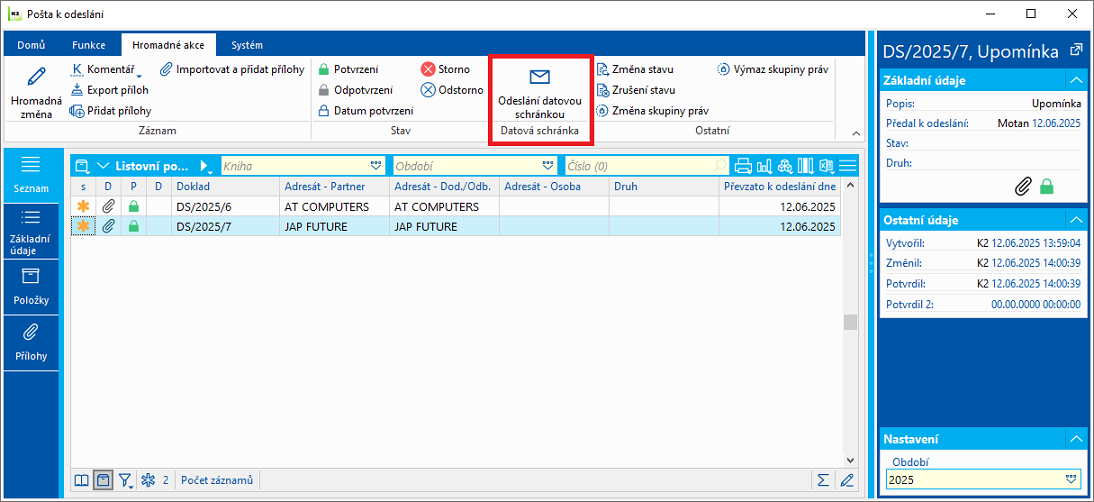Screen dimensions: 1094x502
Task: Collapse the Základní údaje panel section
Action: (x=1075, y=80)
